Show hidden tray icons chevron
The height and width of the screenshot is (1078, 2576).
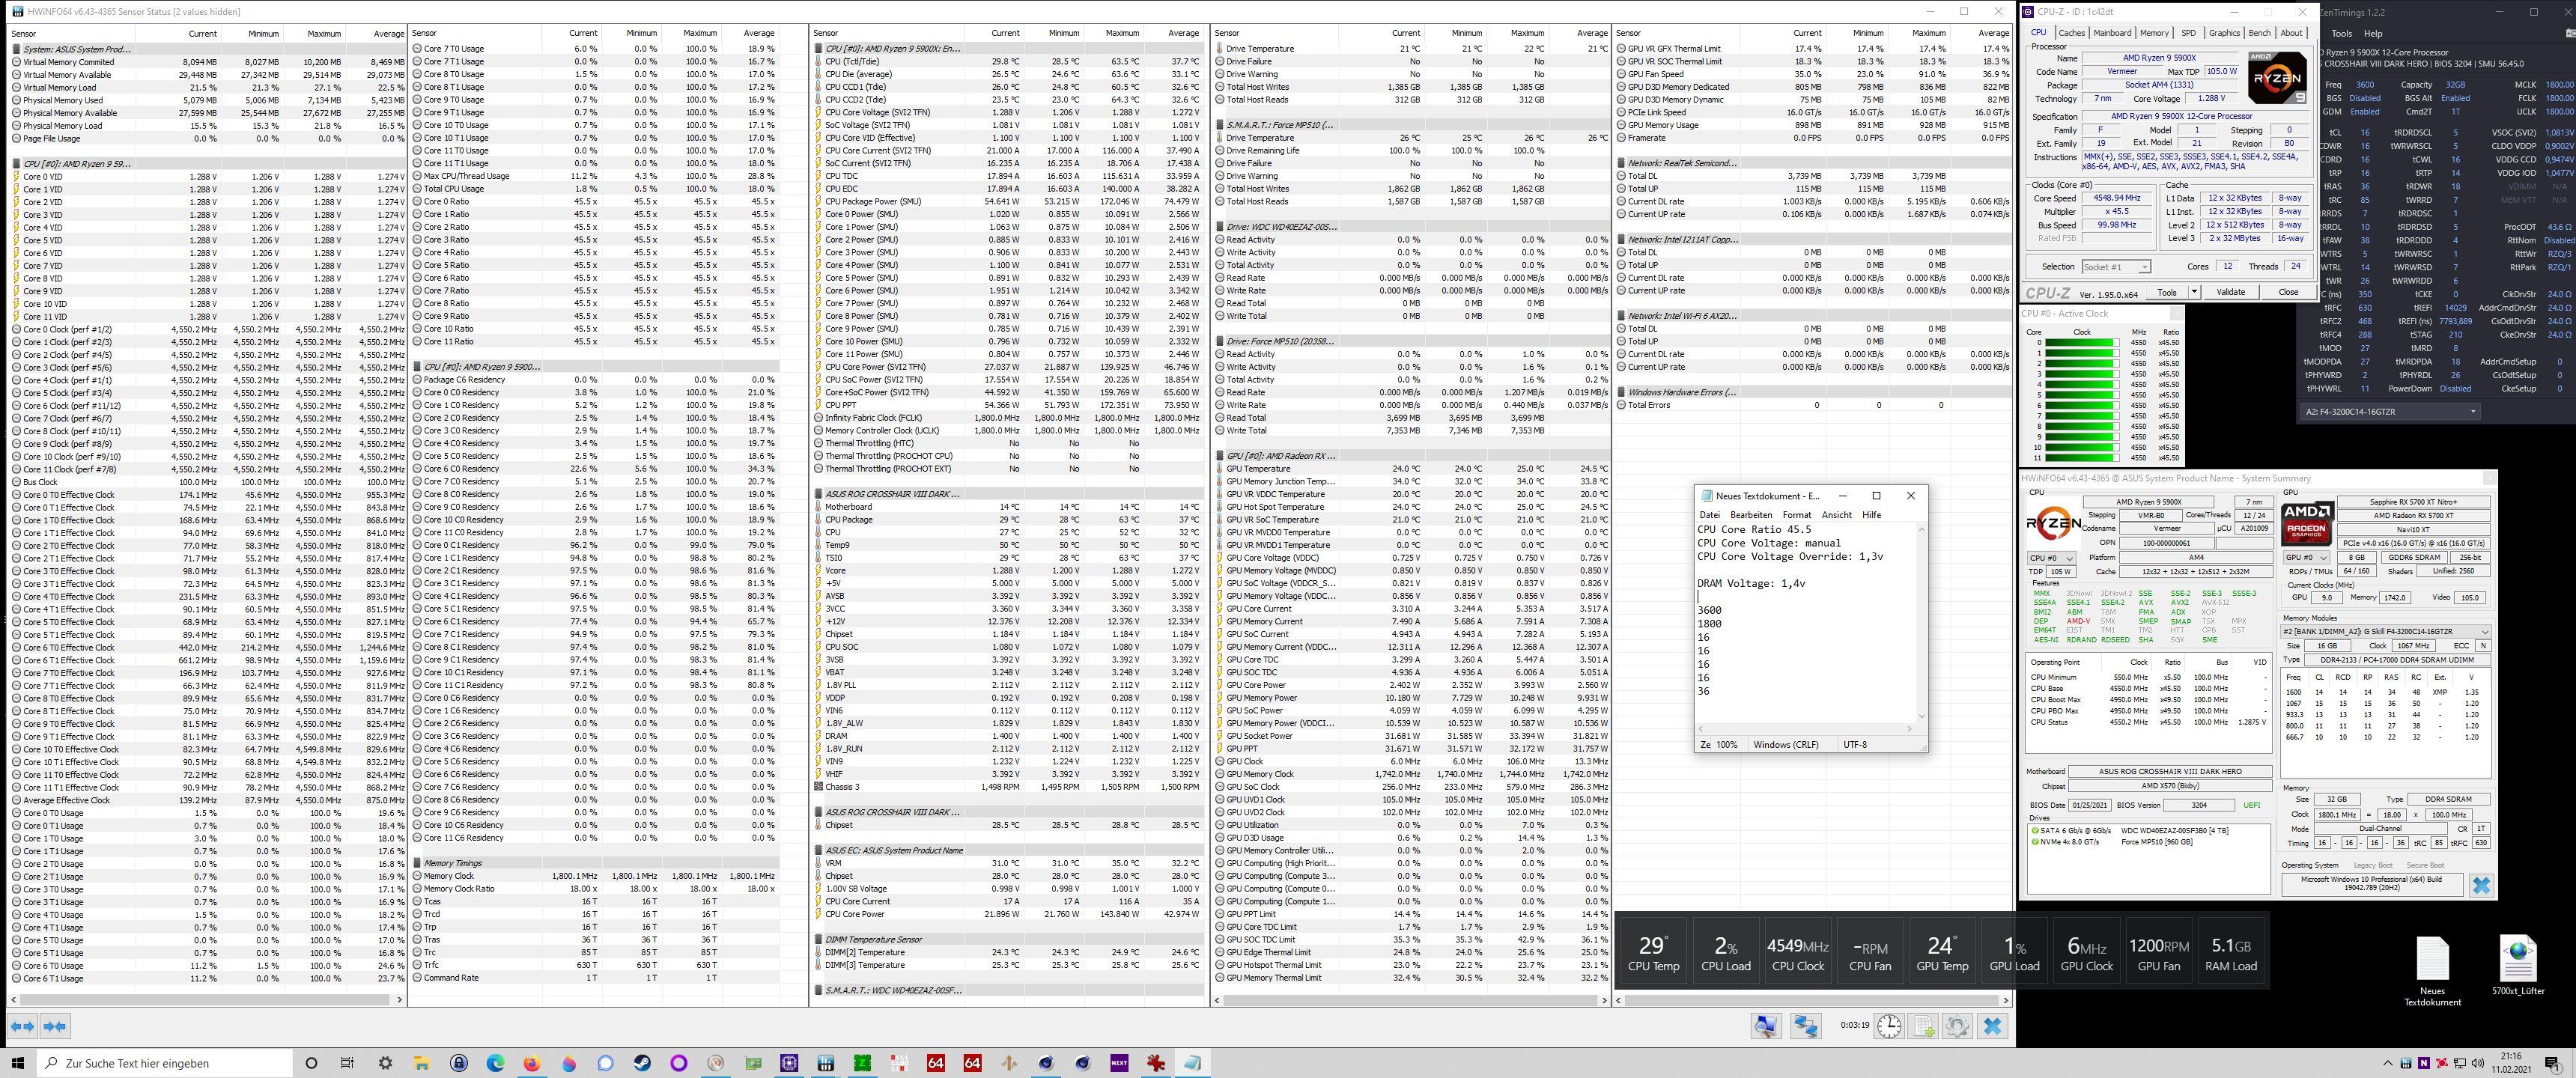(2388, 1063)
